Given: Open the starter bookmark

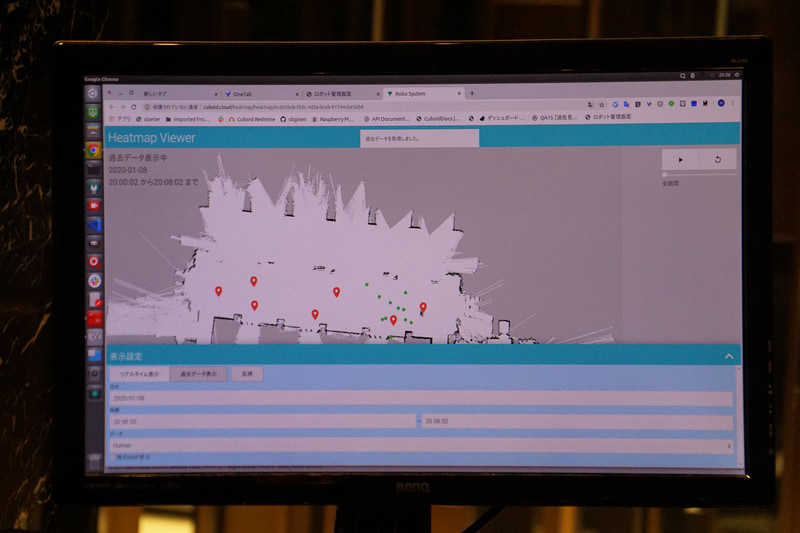Looking at the screenshot, I should pyautogui.click(x=148, y=119).
